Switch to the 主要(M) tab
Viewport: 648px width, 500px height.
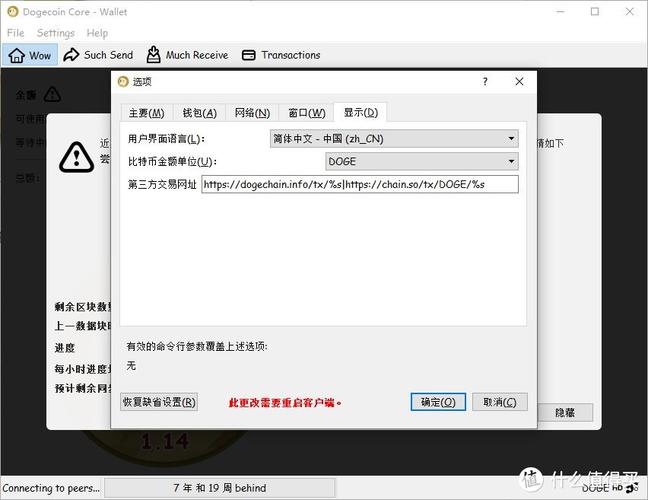(146, 113)
